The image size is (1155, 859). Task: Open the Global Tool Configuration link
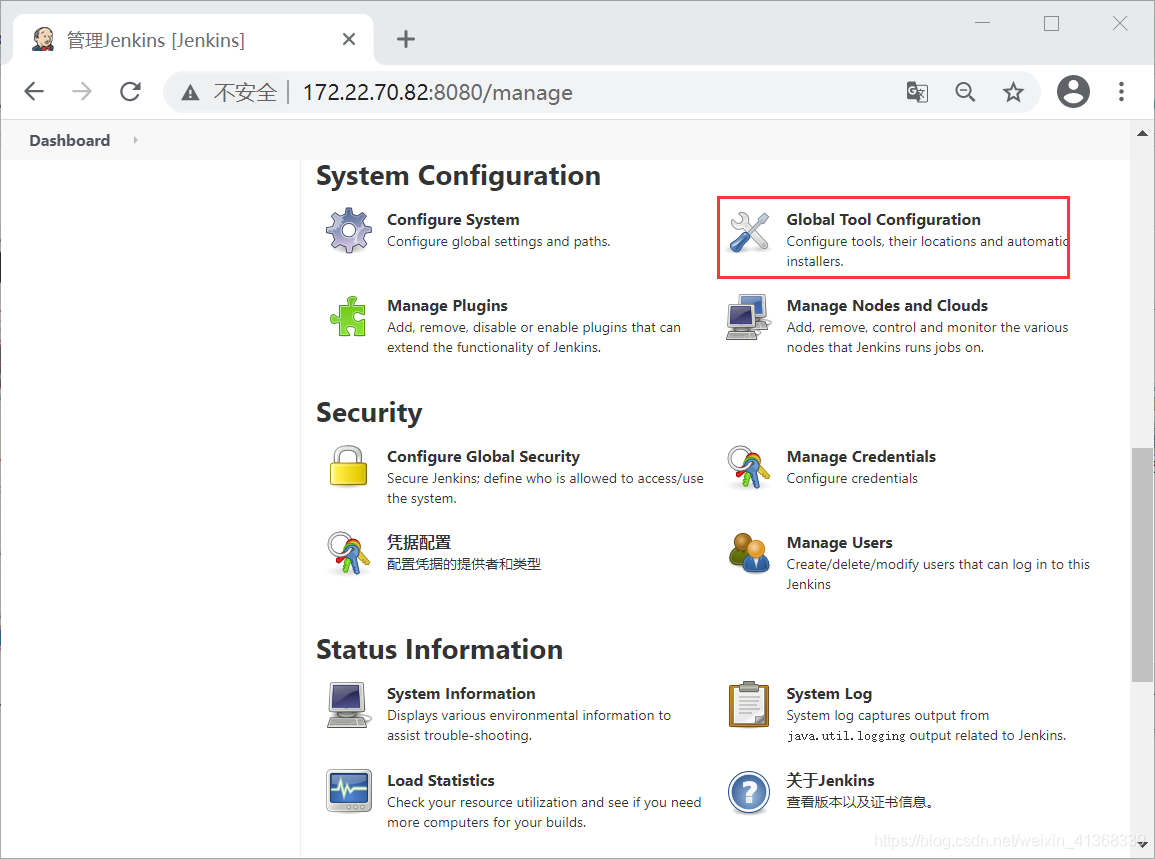pyautogui.click(x=883, y=220)
